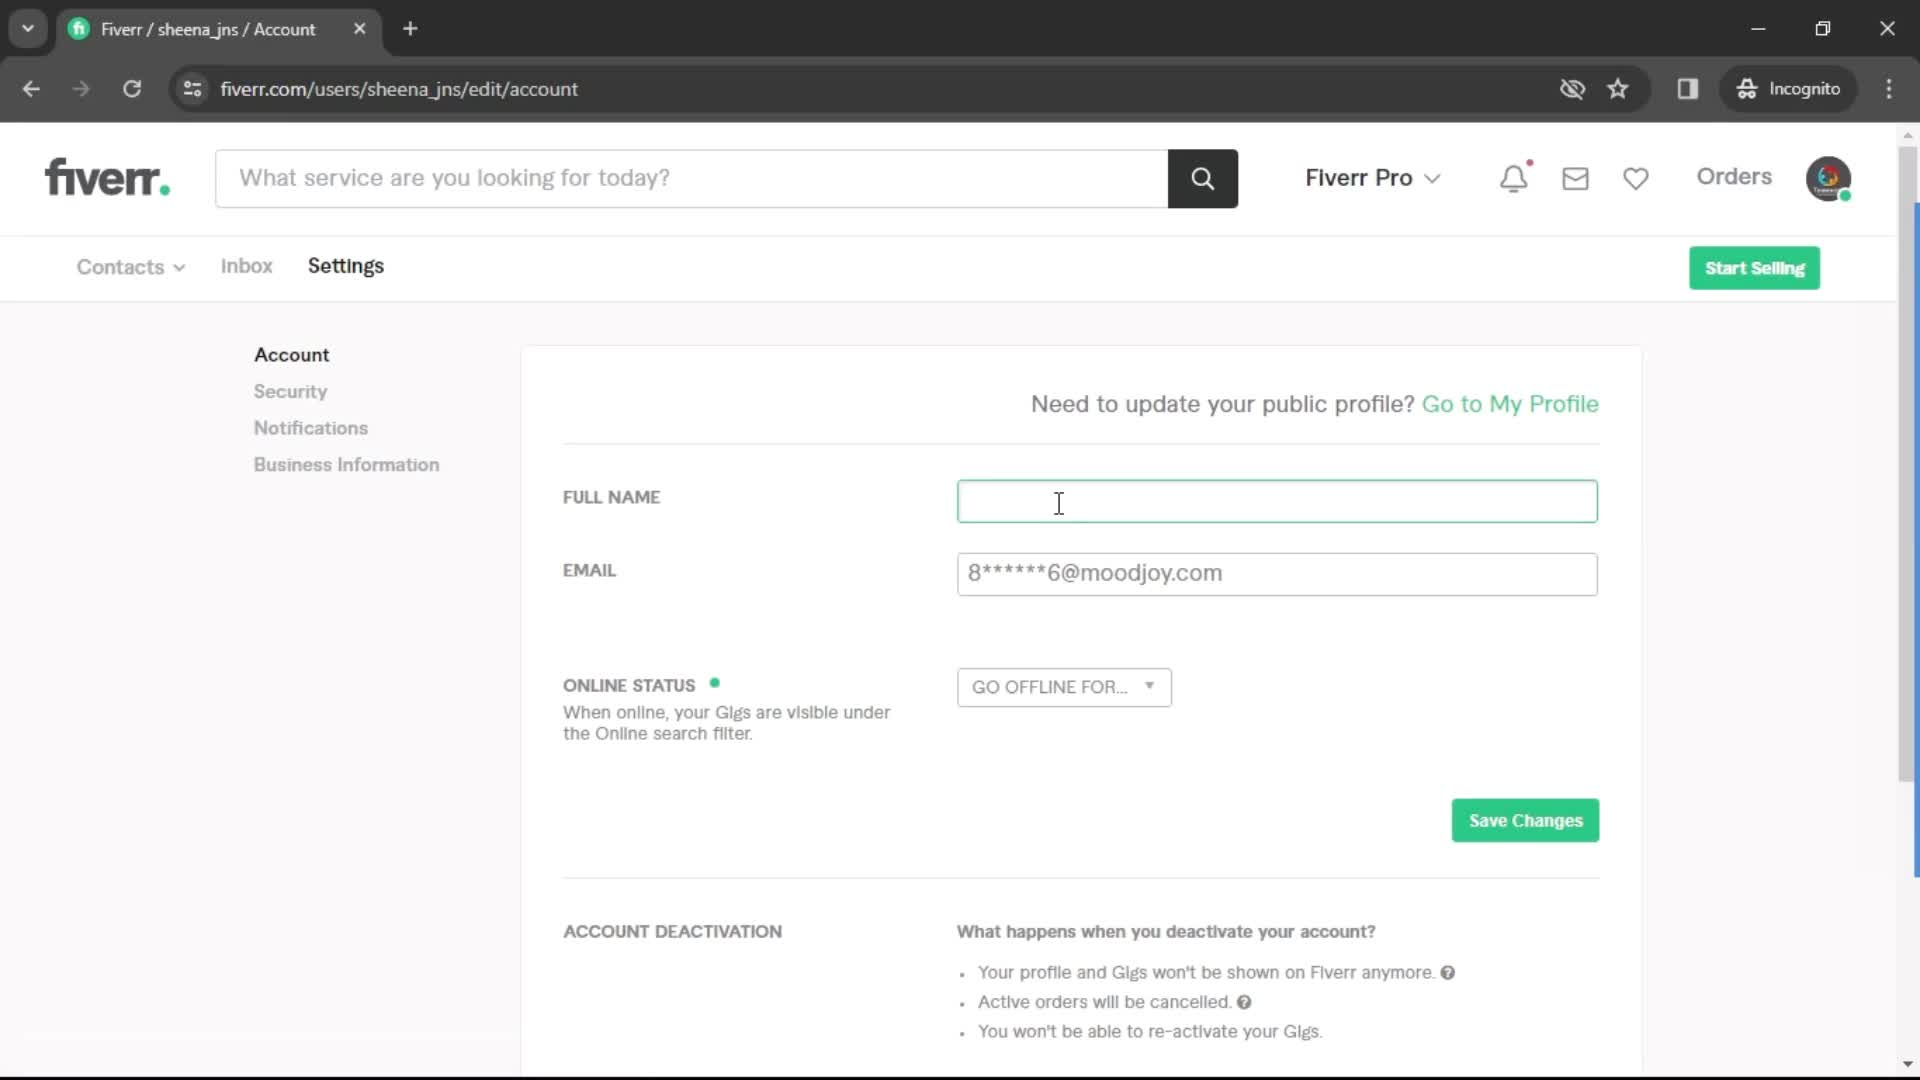Expand the Contacts dropdown menu
This screenshot has height=1080, width=1920.
(x=131, y=265)
